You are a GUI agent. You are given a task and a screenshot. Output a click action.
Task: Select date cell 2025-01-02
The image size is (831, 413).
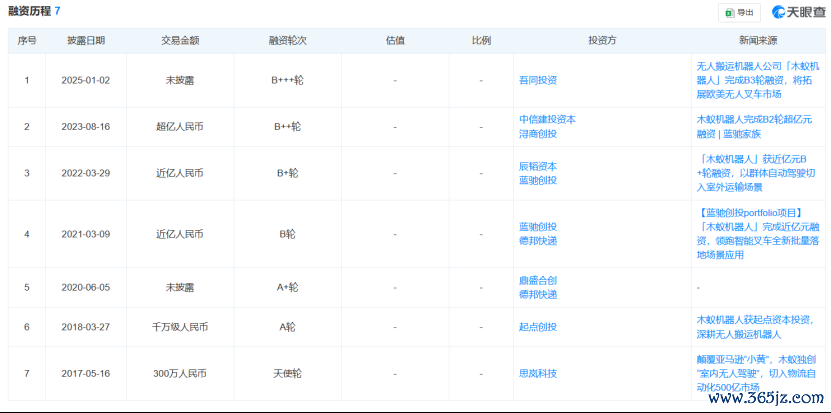[x=86, y=81]
